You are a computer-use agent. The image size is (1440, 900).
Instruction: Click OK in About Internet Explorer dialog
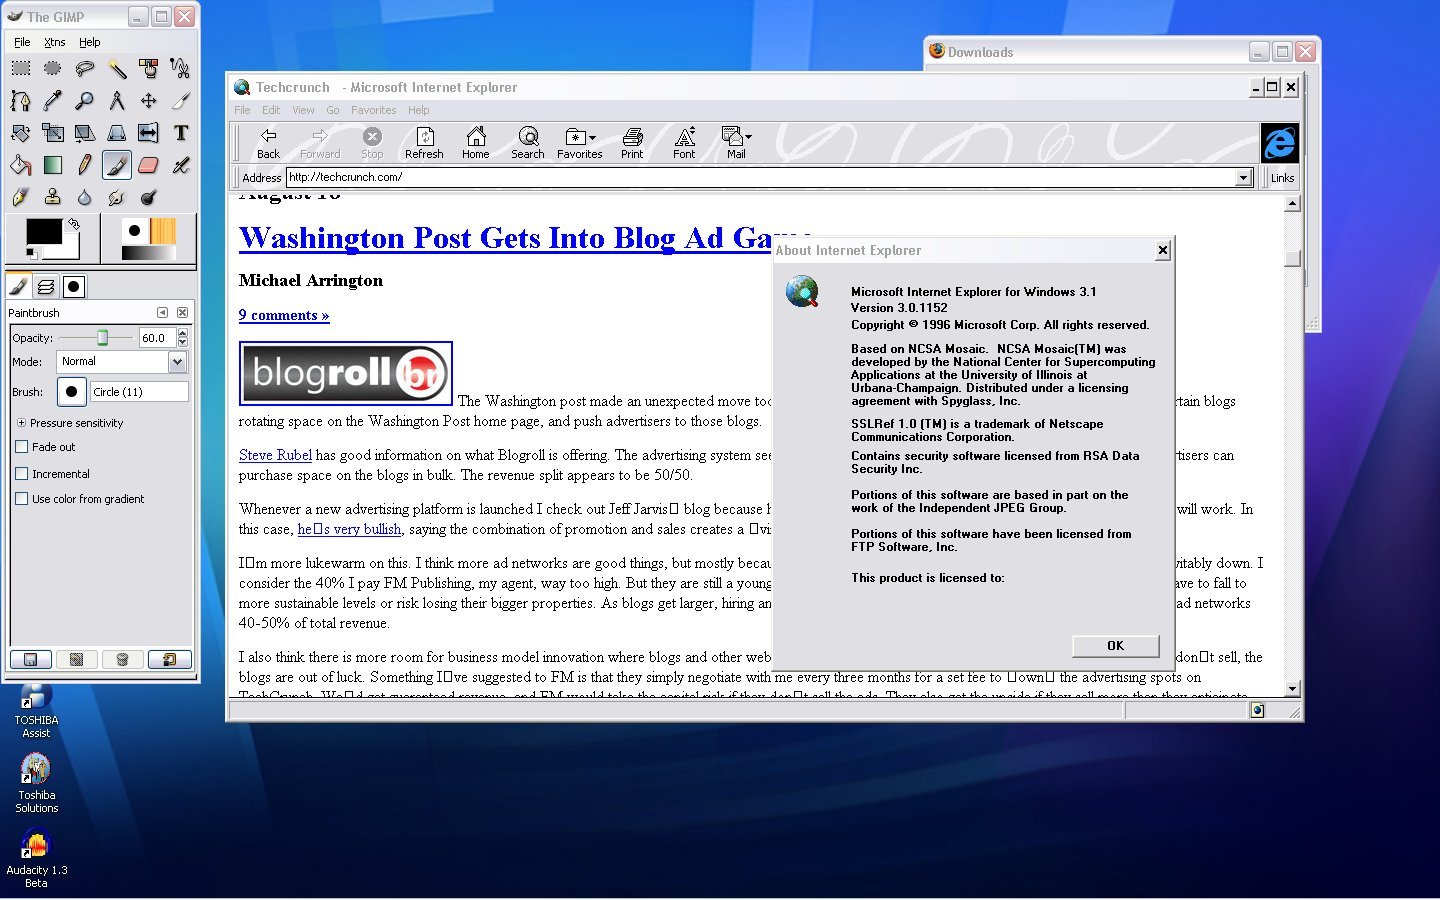coord(1115,646)
